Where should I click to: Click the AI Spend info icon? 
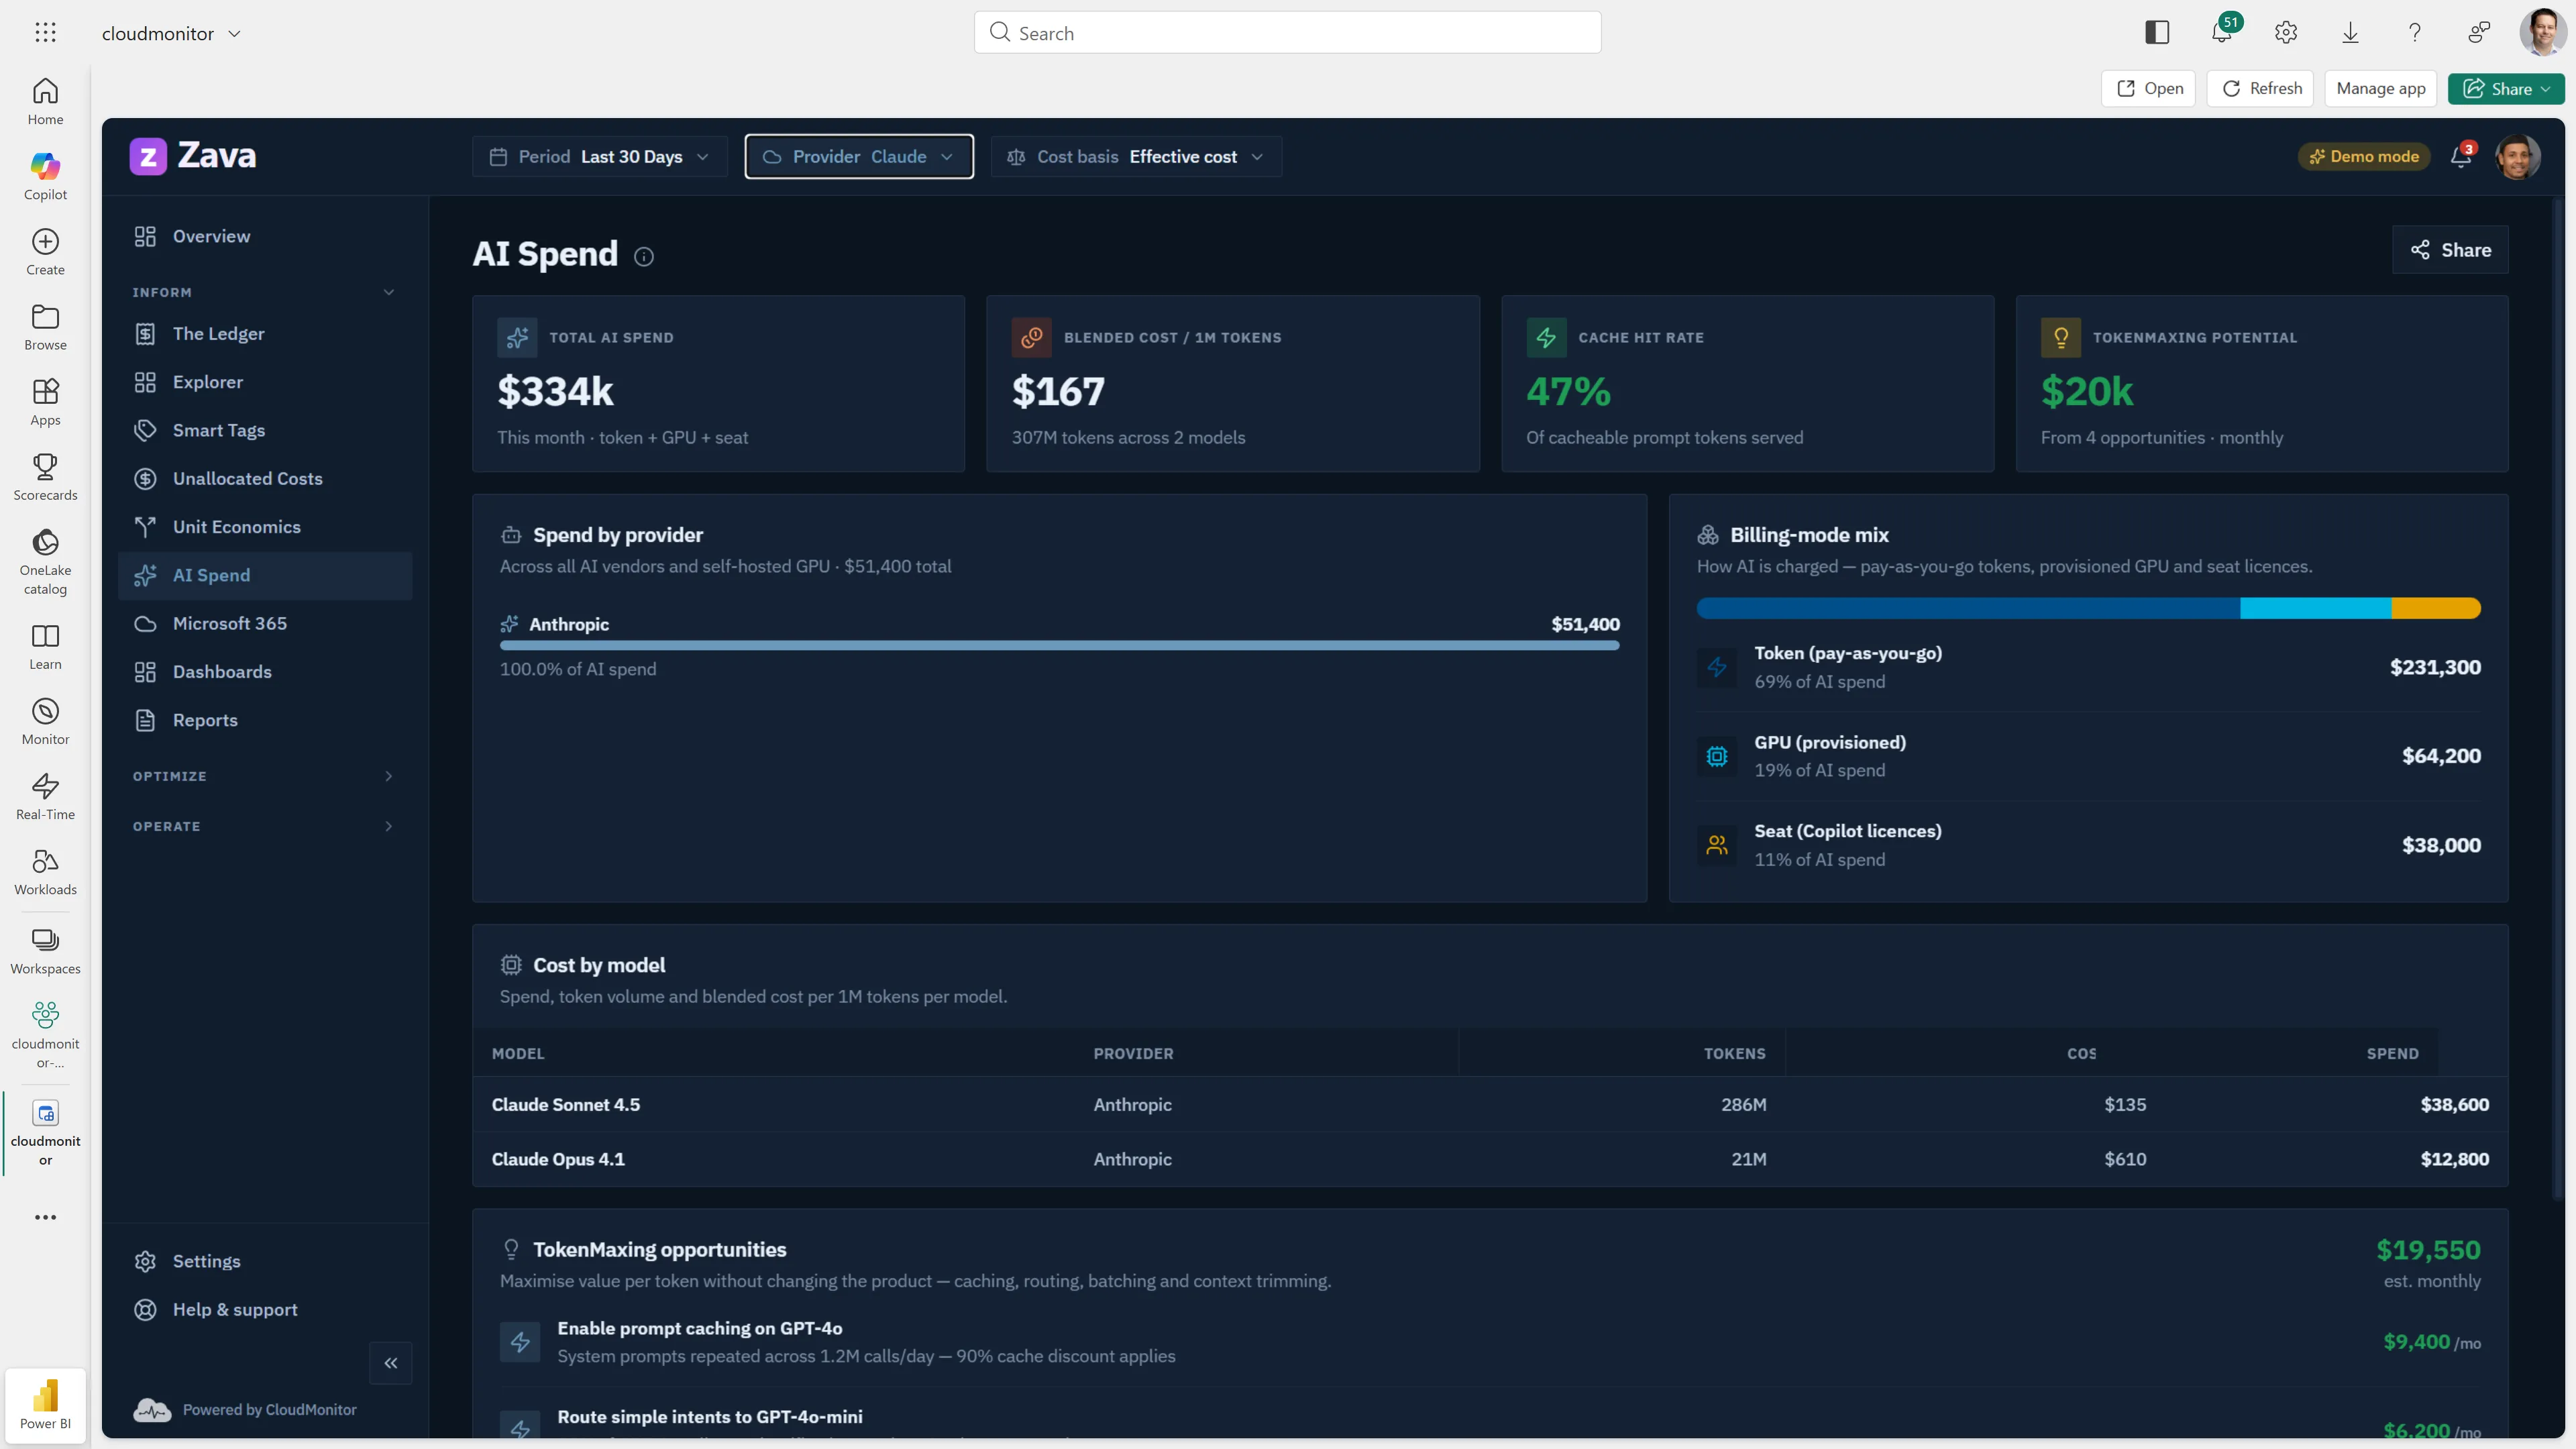(x=644, y=257)
